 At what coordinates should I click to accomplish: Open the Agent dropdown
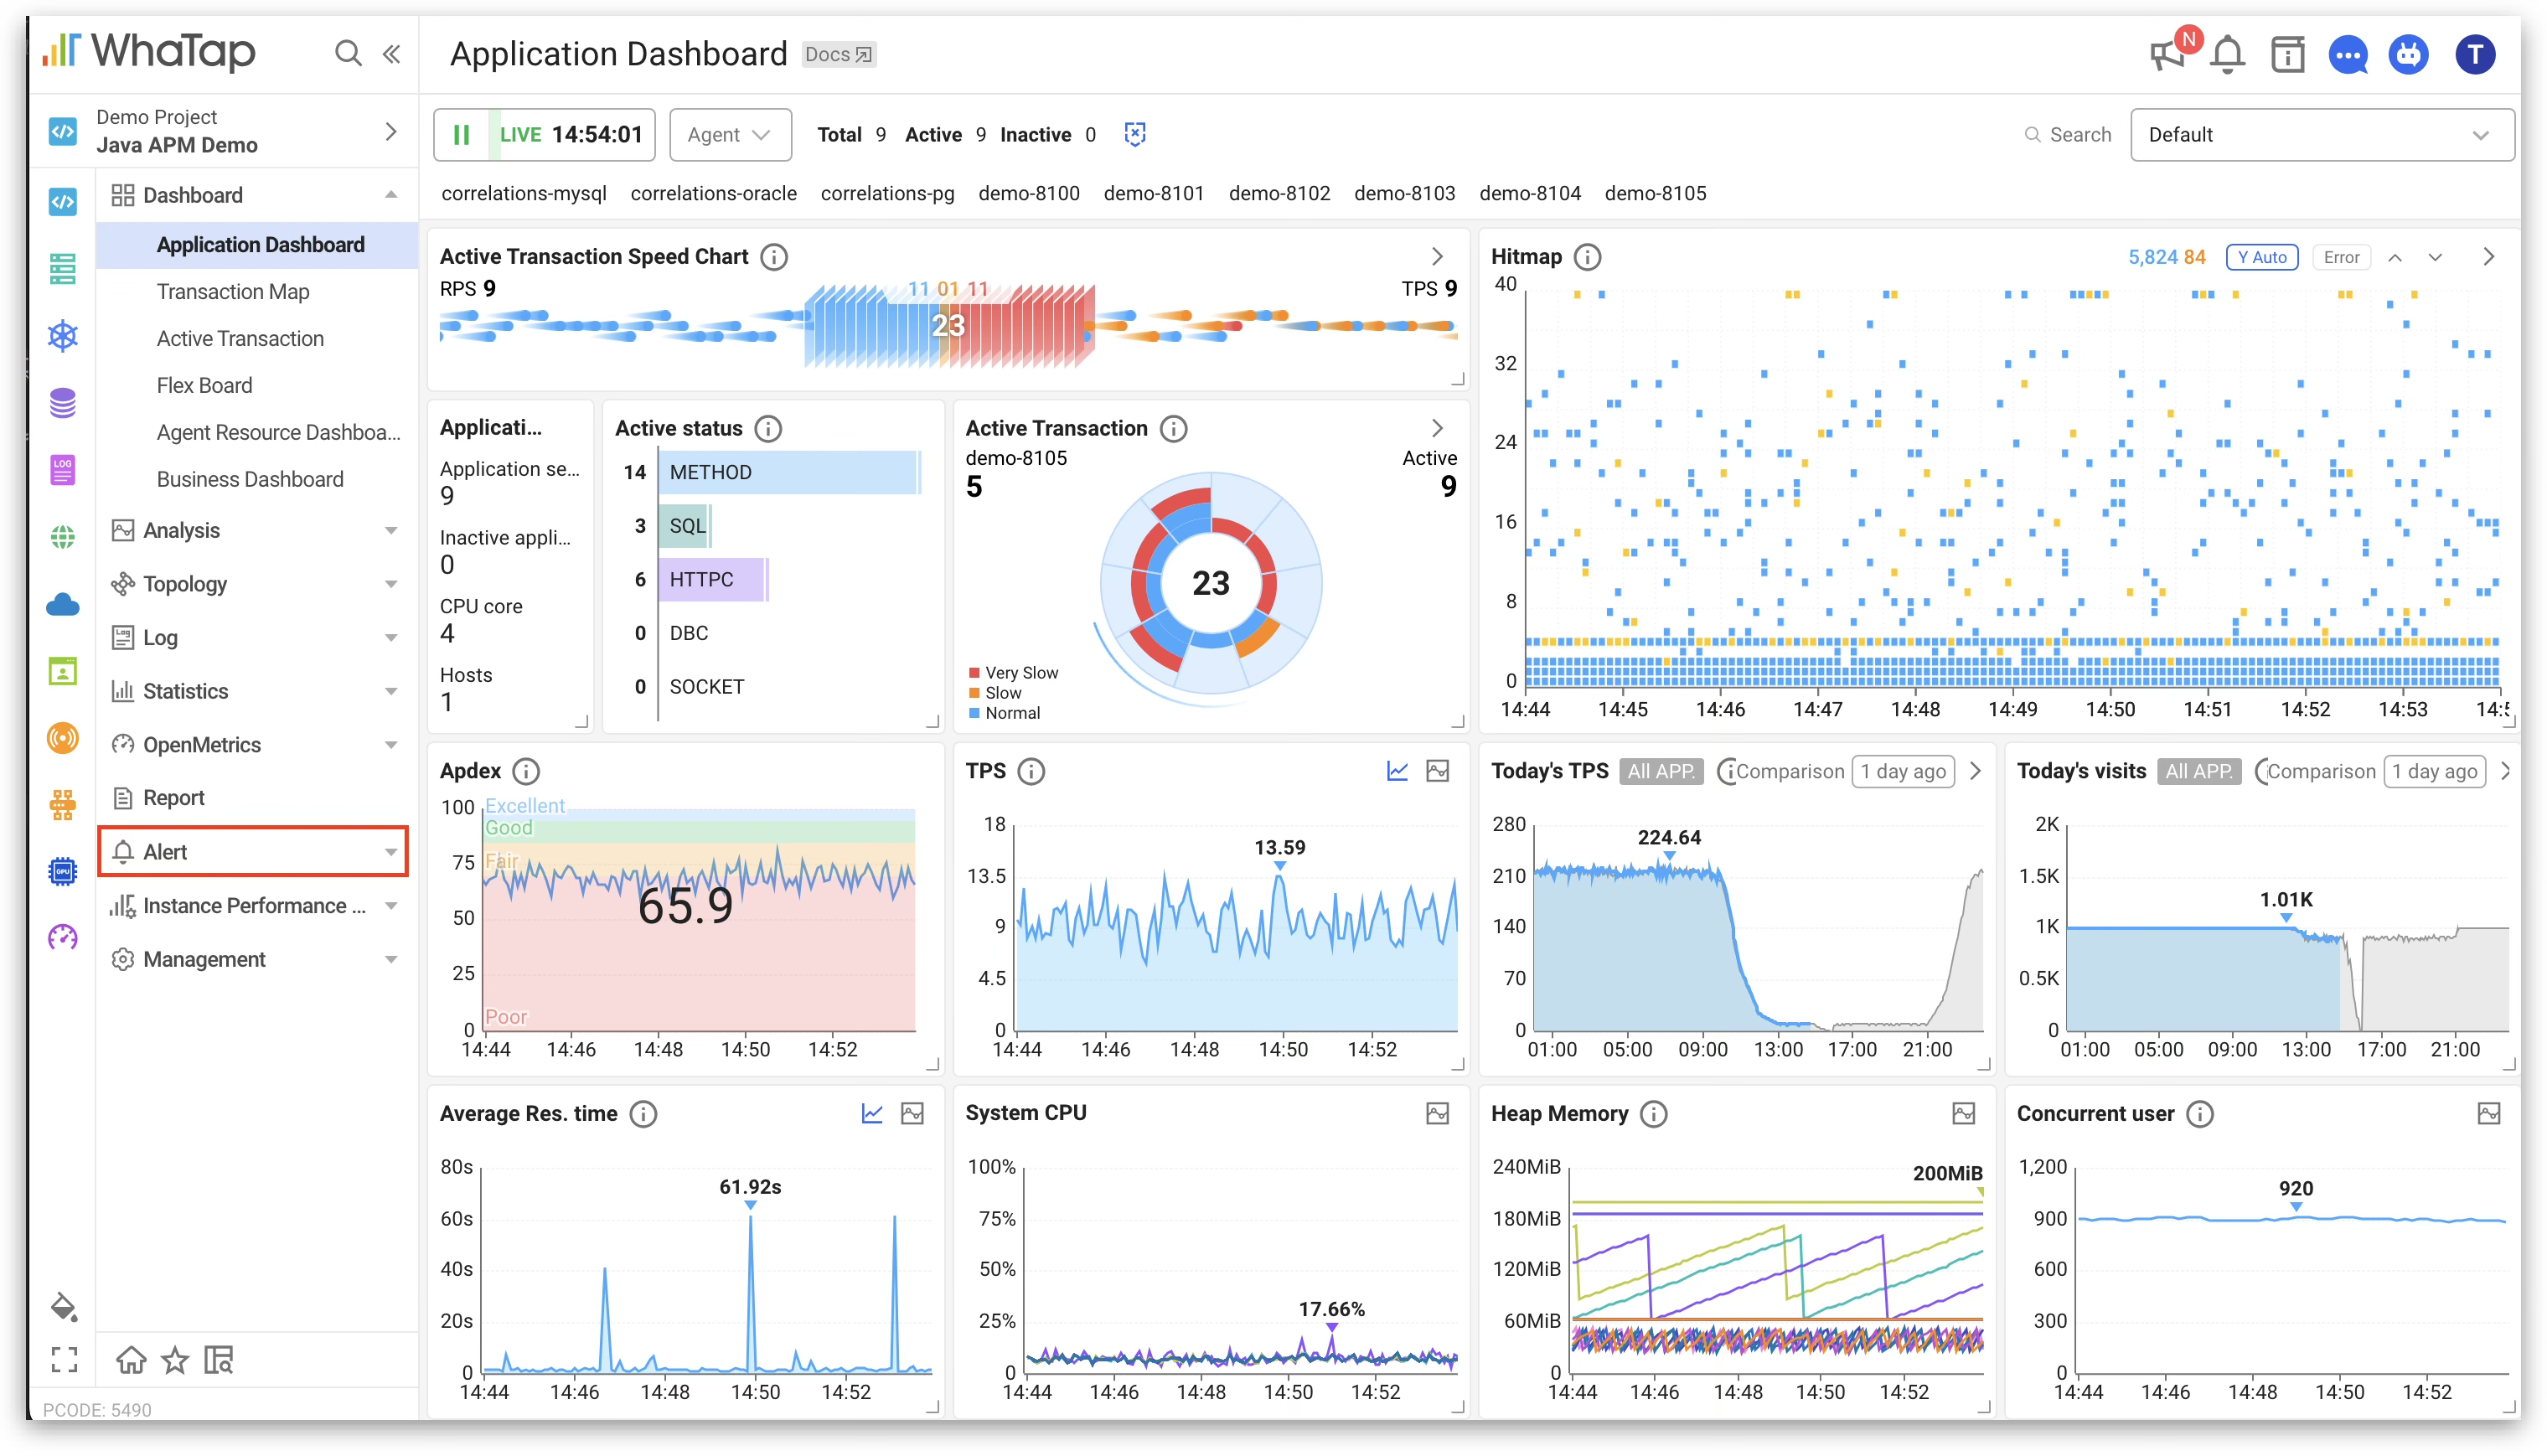(729, 135)
